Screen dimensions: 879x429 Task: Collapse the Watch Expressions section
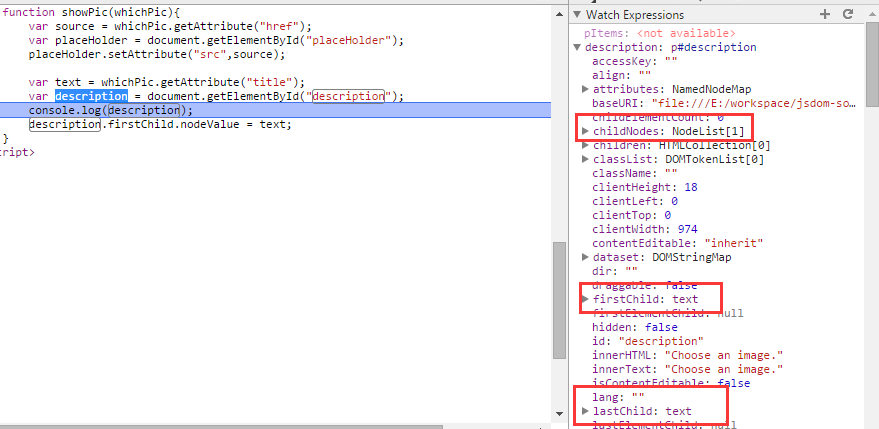coord(577,15)
